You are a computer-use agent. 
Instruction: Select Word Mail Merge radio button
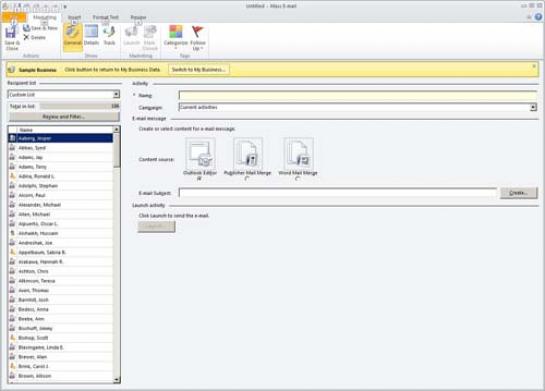point(298,179)
